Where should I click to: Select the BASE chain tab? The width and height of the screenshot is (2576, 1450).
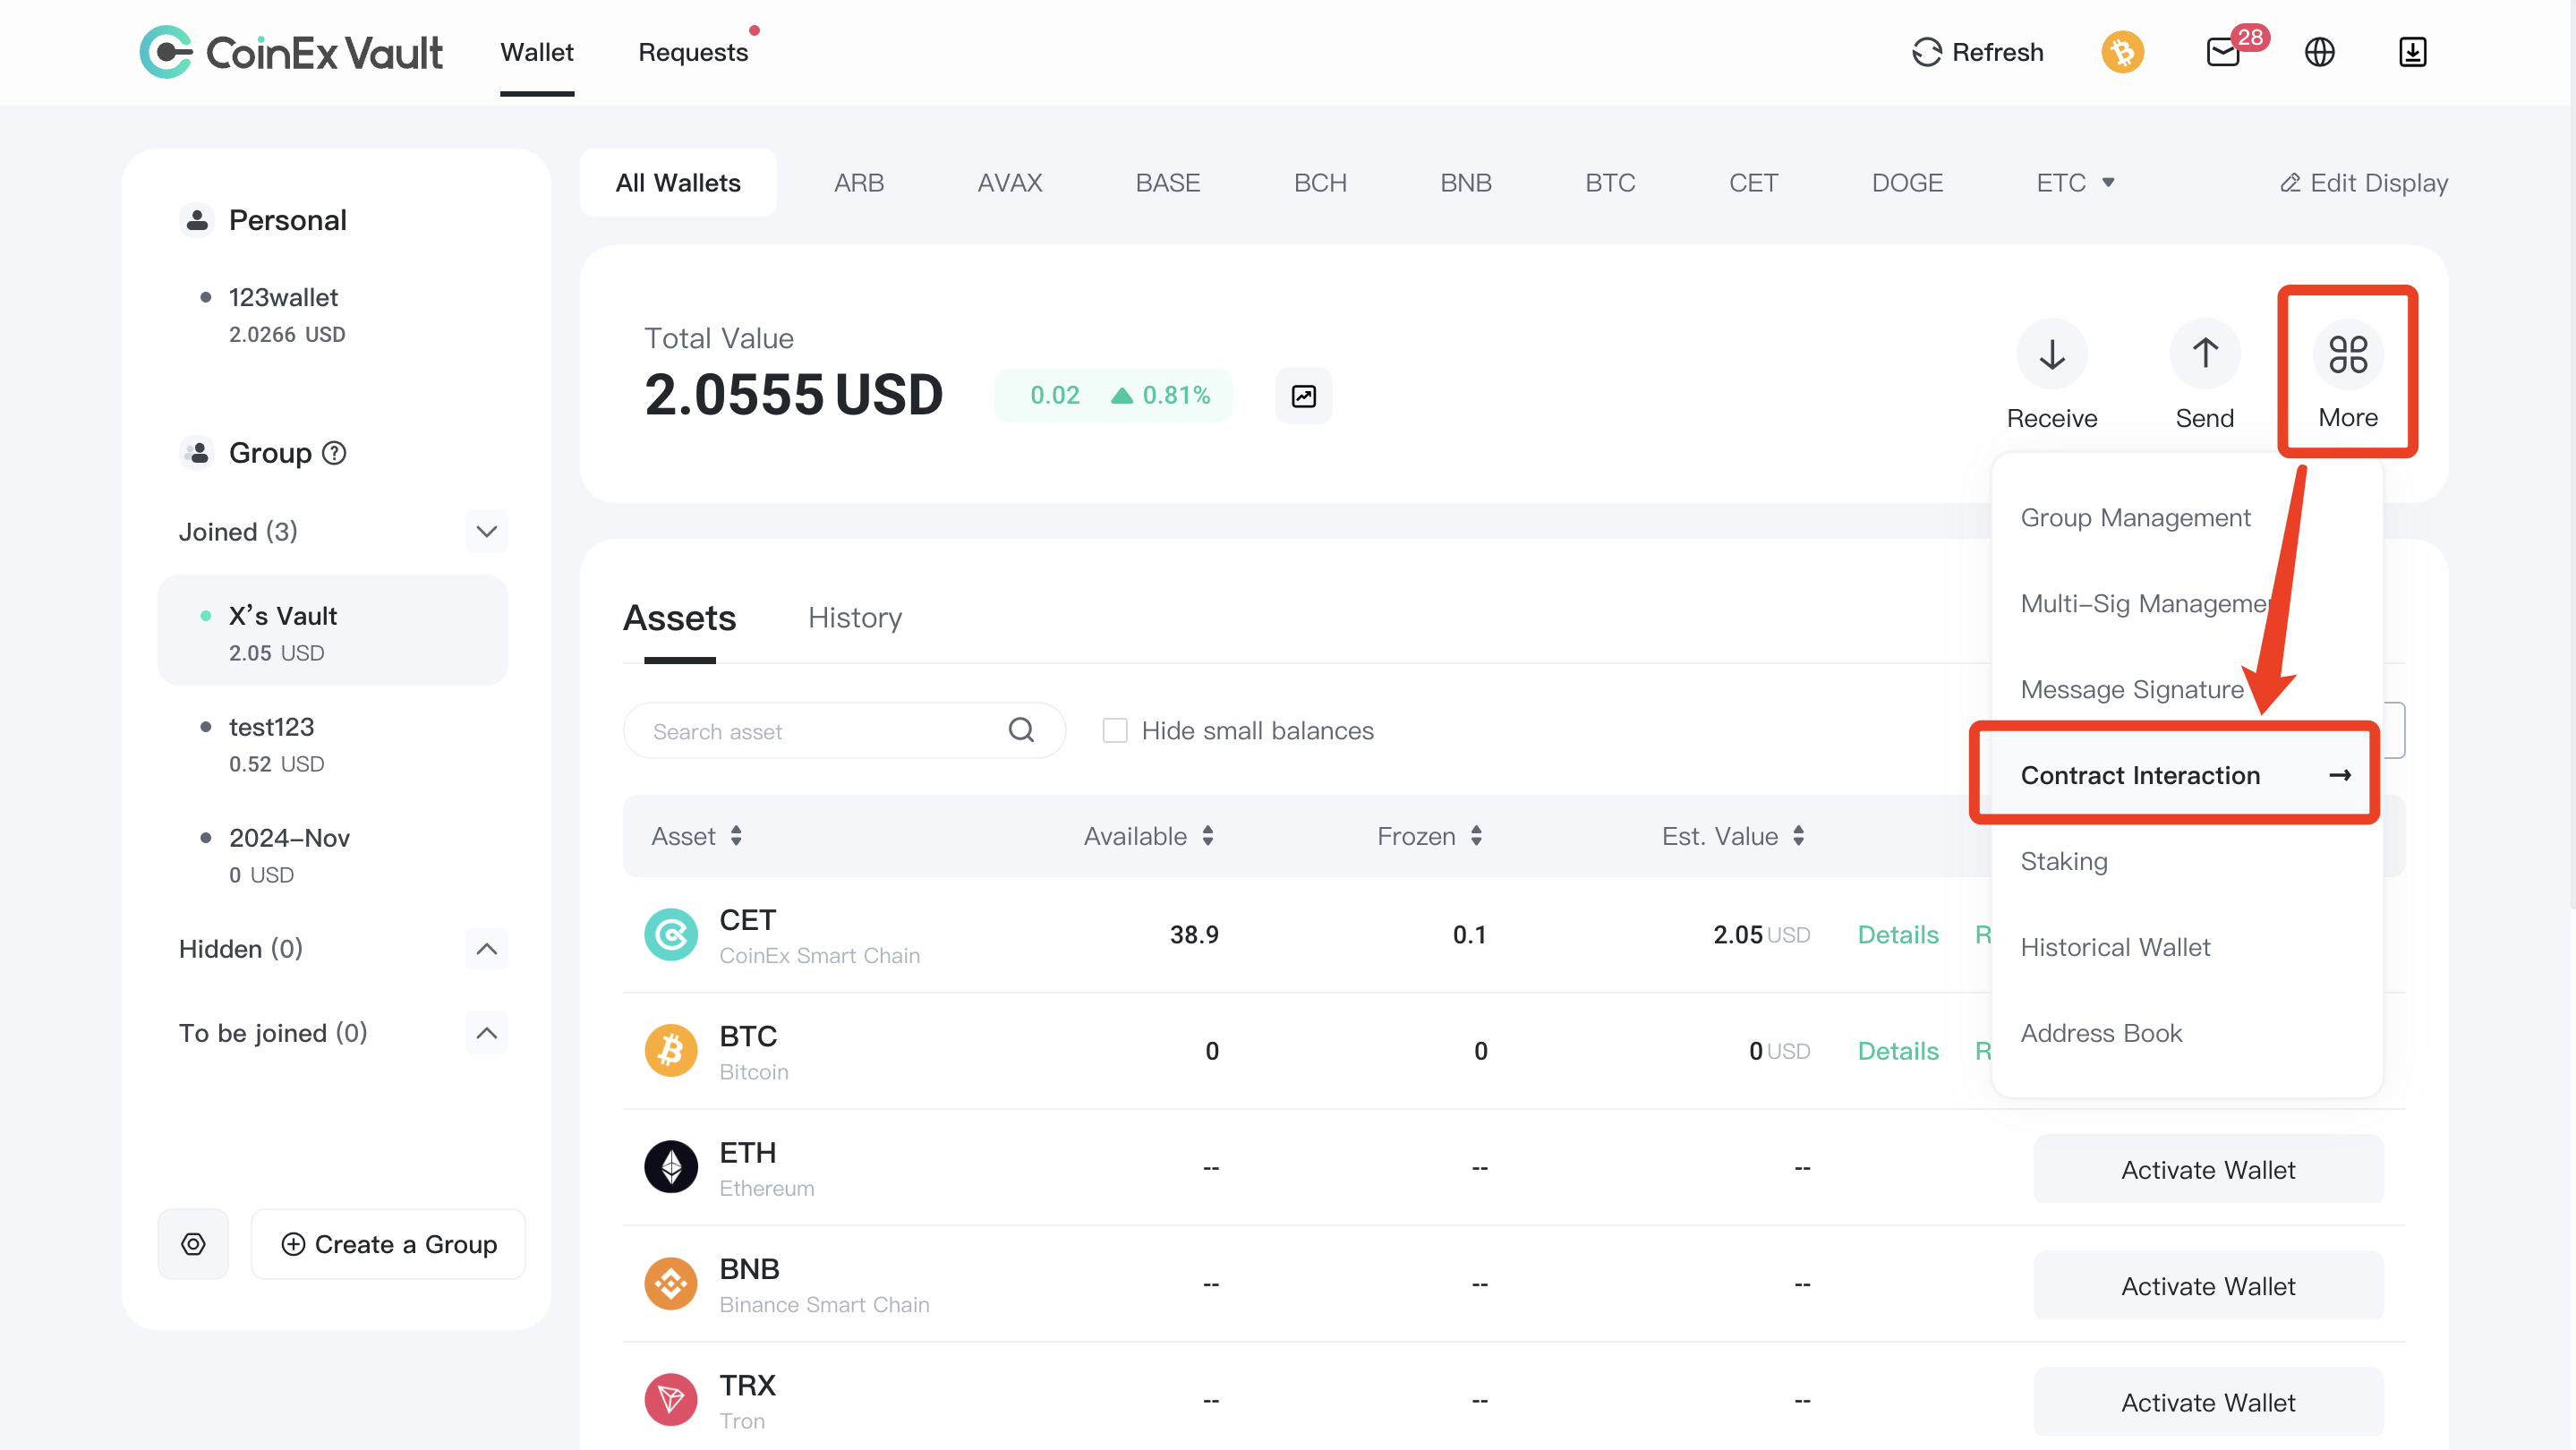click(1168, 183)
